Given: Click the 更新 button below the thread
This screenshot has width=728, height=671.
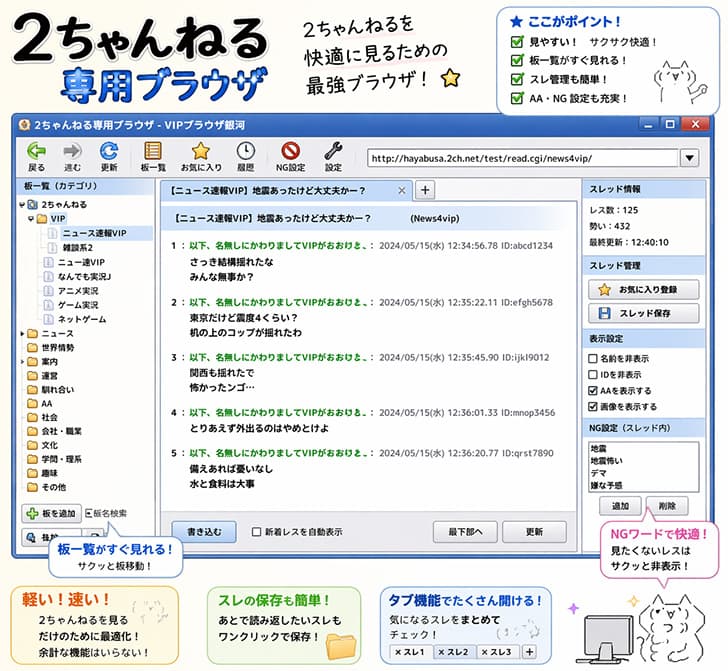Looking at the screenshot, I should click(534, 532).
